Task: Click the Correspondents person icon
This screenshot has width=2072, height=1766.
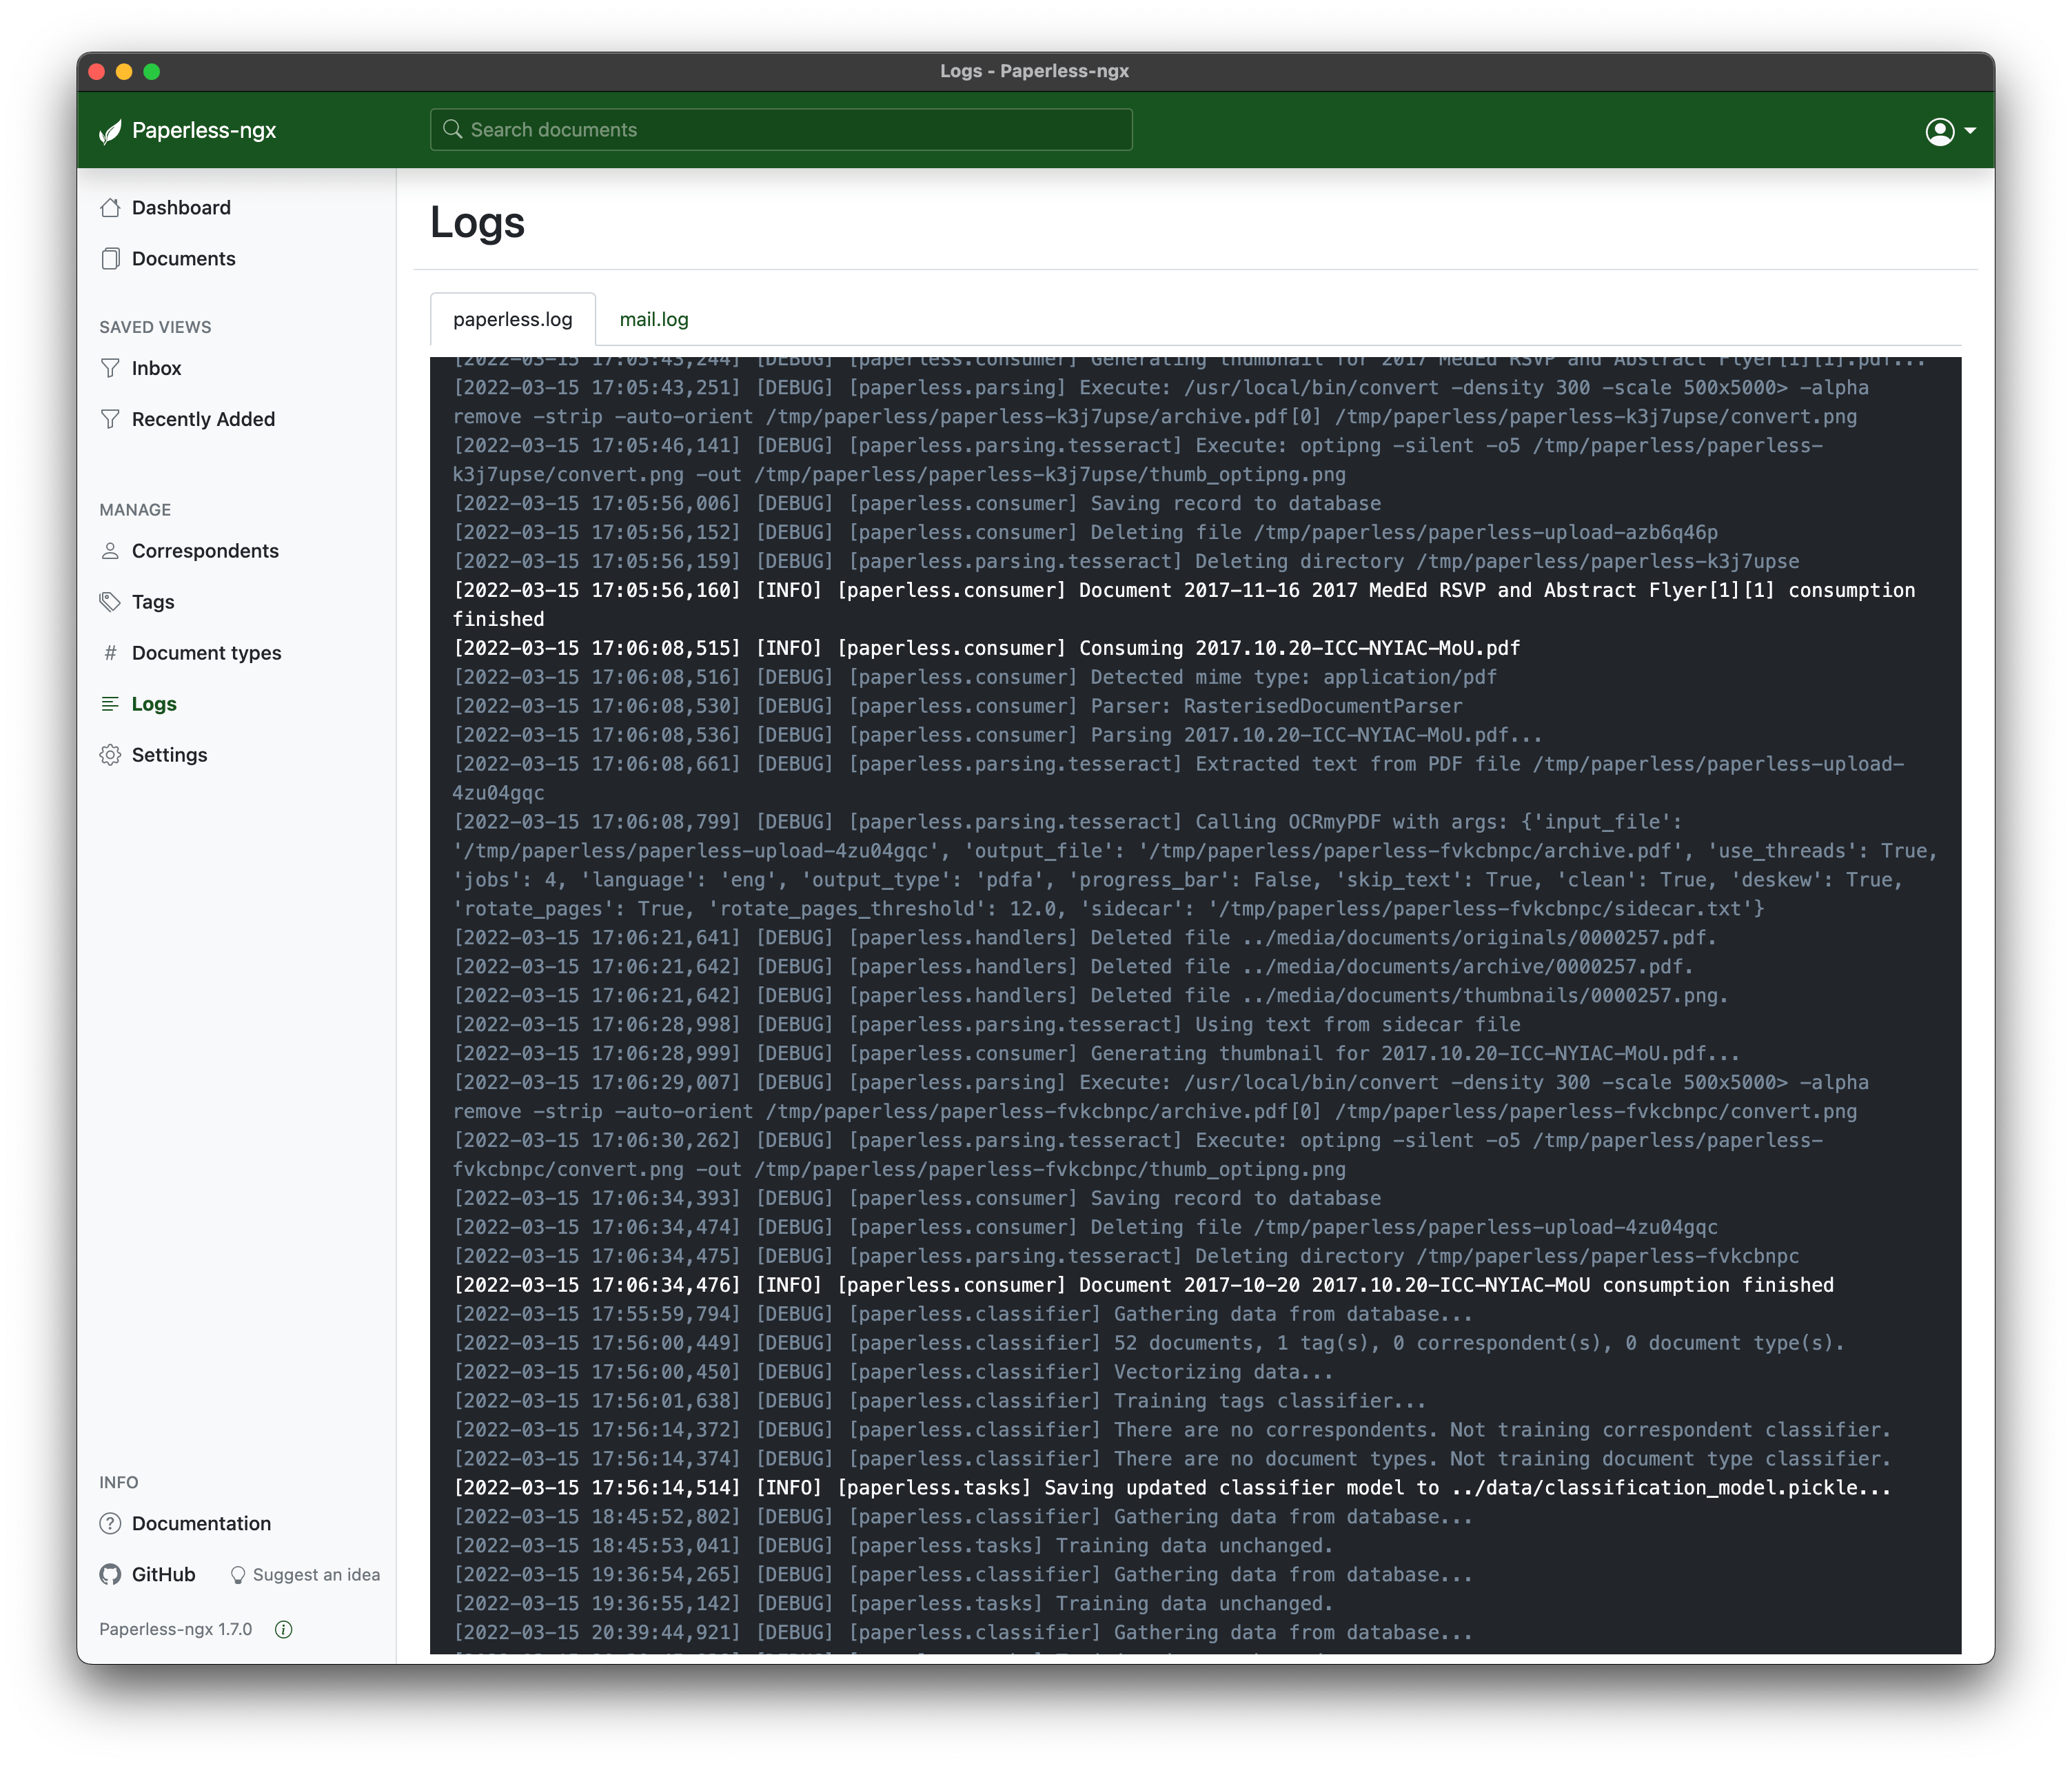Action: tap(110, 552)
